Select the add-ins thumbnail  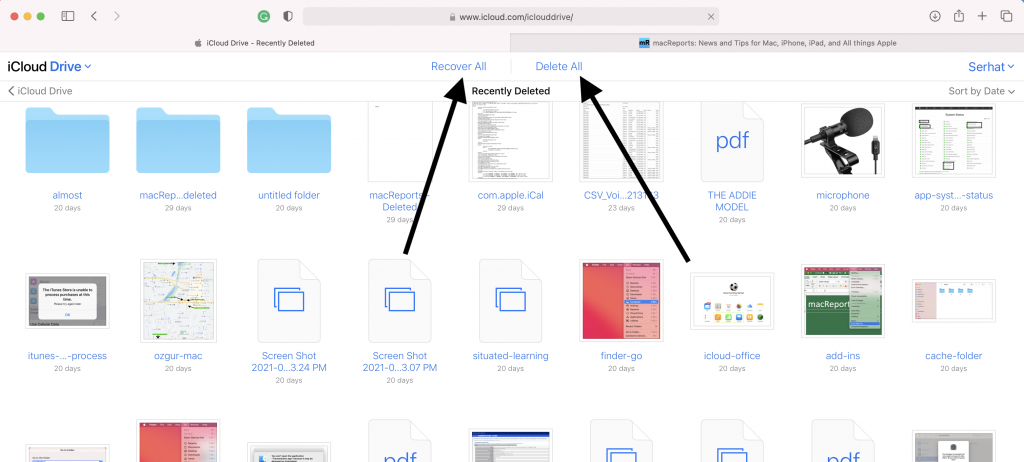(842, 301)
